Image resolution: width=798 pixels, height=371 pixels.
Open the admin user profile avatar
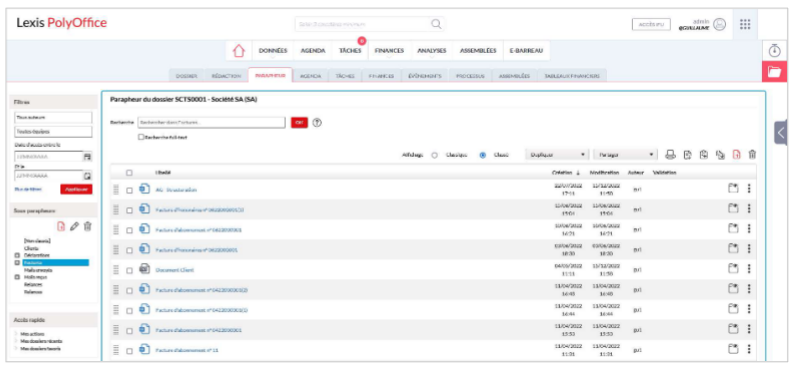[x=719, y=24]
